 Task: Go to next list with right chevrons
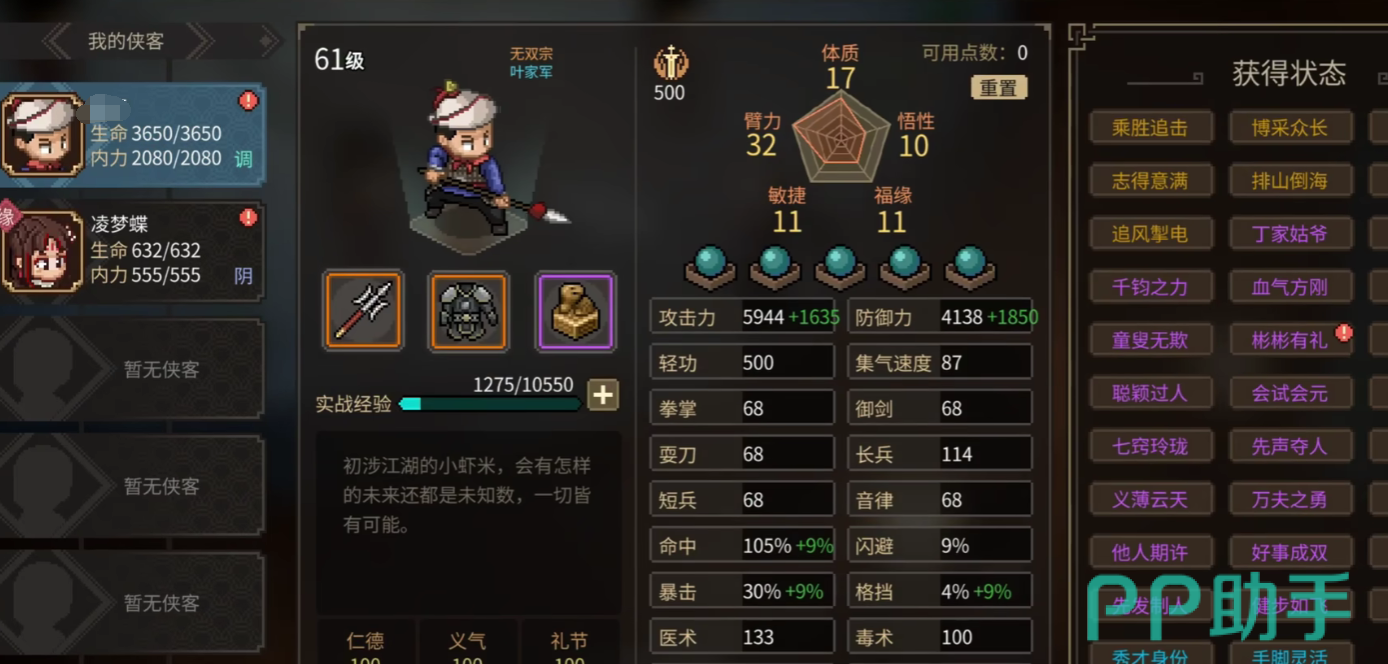(199, 42)
